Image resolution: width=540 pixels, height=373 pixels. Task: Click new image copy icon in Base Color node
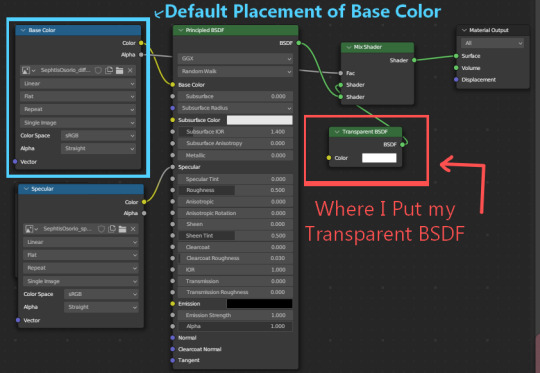tap(109, 70)
